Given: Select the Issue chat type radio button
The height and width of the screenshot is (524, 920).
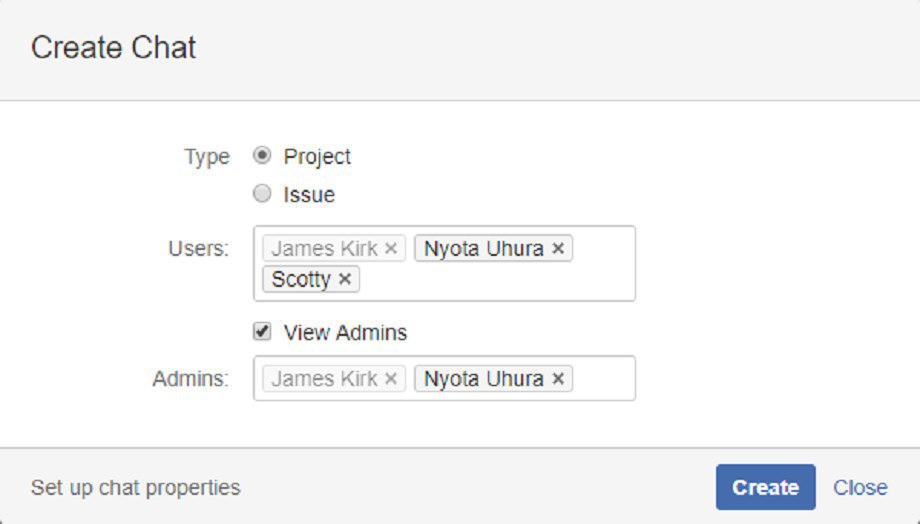Looking at the screenshot, I should point(262,194).
